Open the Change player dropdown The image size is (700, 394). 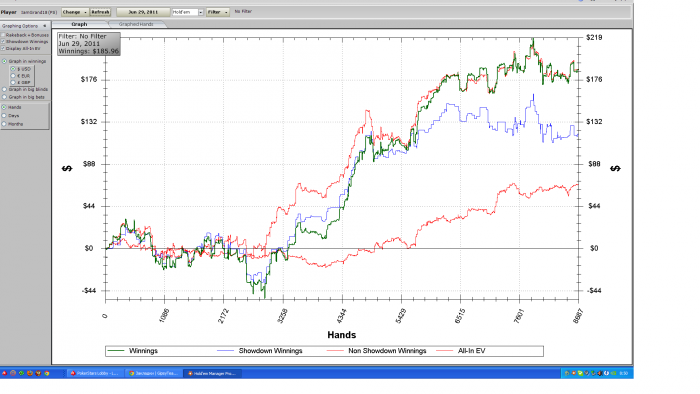point(75,12)
